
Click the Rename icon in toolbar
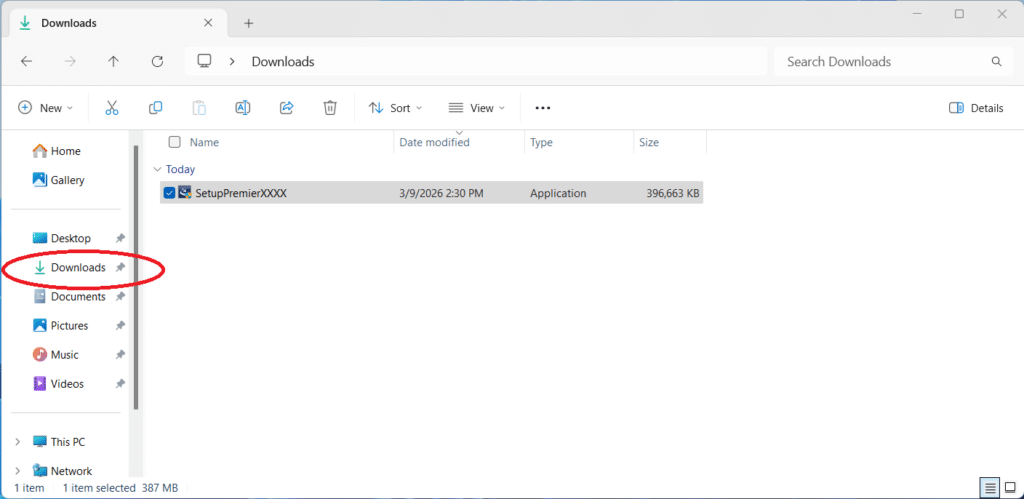pos(242,108)
